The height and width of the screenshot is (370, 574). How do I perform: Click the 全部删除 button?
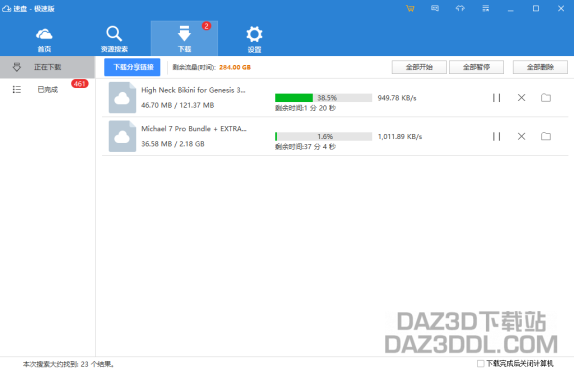tap(540, 67)
